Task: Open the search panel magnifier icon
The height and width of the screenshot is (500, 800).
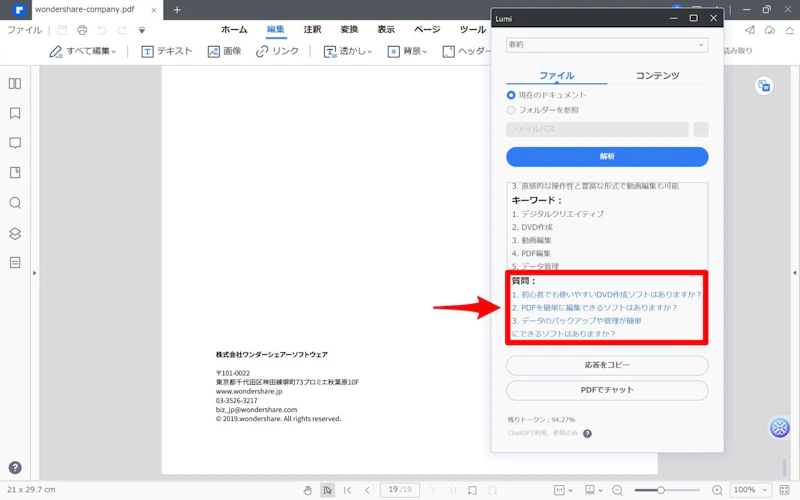Action: pos(15,203)
